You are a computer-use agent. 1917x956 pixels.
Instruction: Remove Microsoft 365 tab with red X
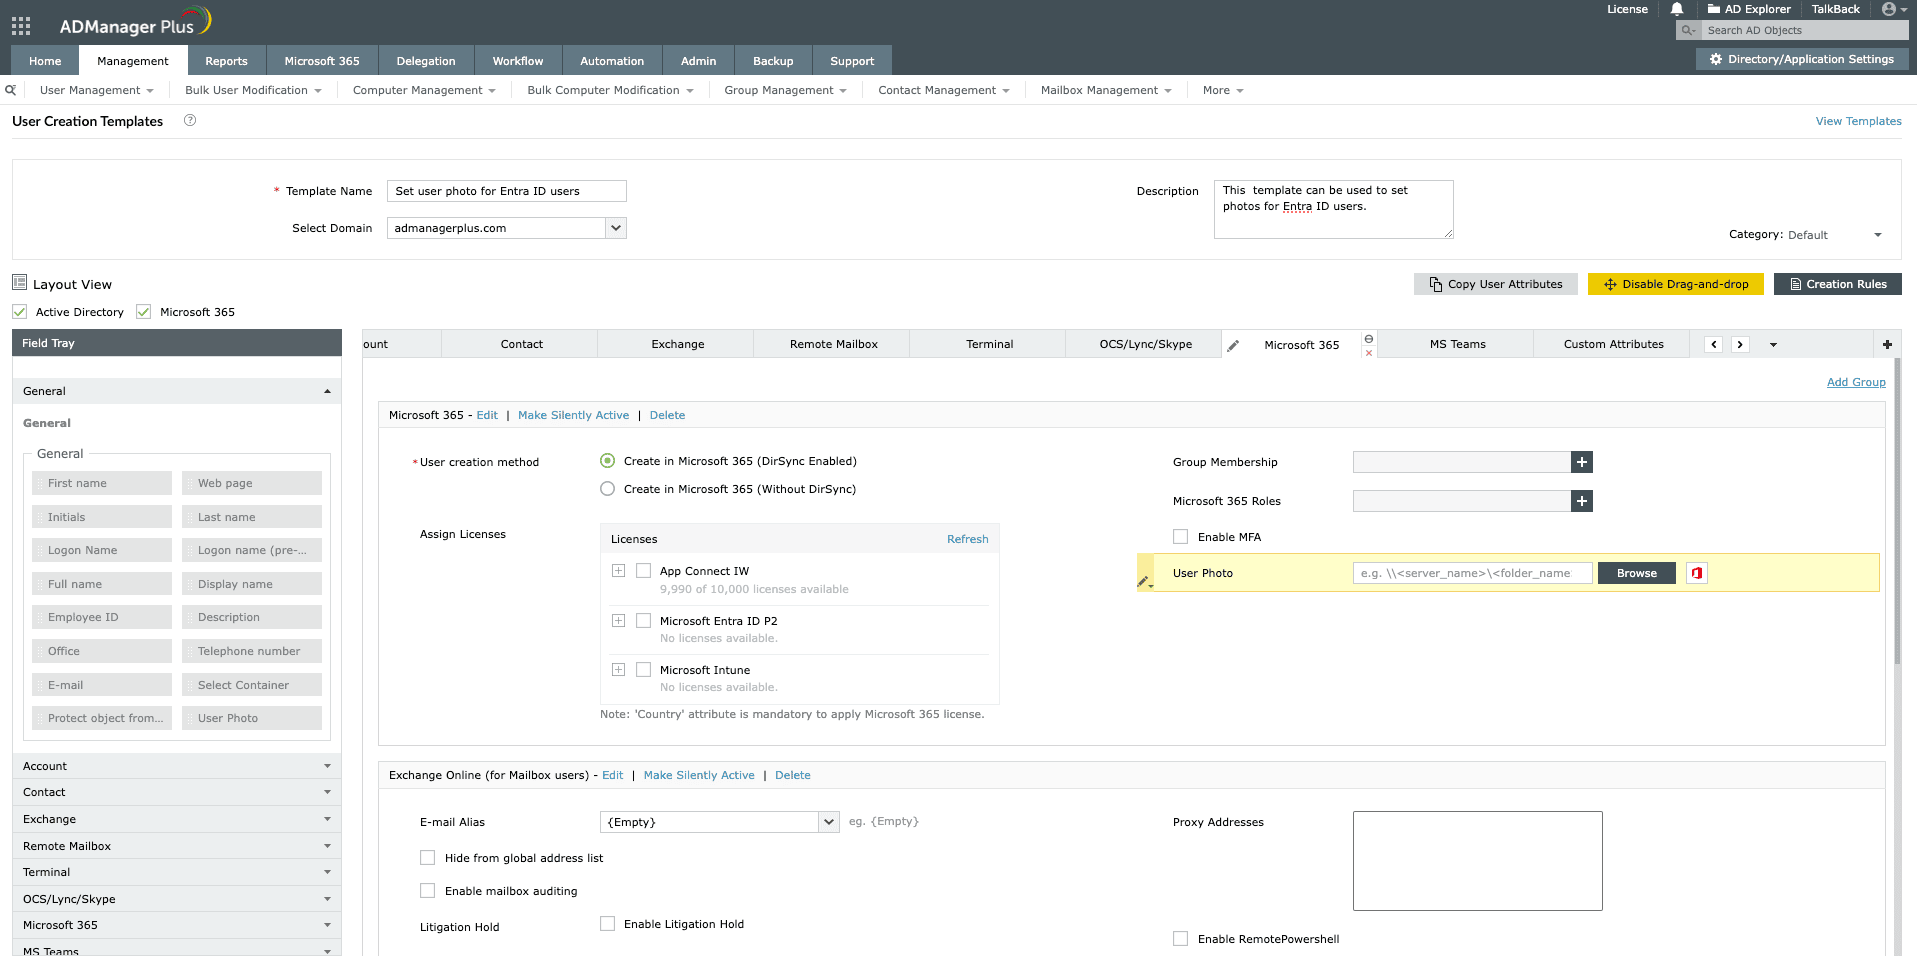point(1369,353)
